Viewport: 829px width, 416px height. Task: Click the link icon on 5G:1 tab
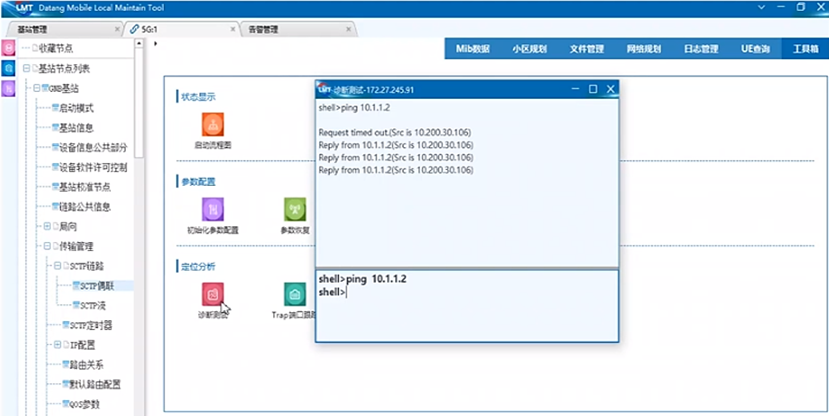(x=134, y=29)
